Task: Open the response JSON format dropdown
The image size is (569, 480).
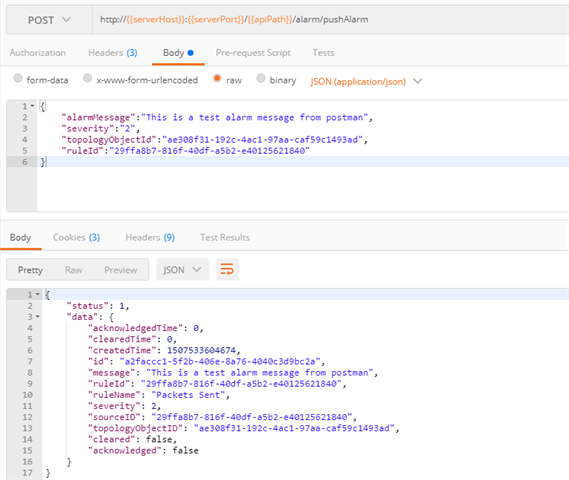Action: click(183, 270)
